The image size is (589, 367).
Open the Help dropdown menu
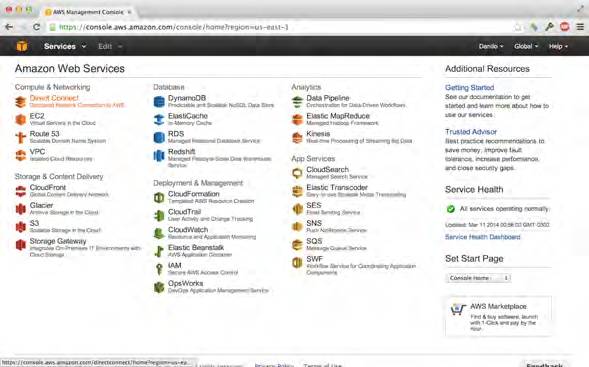coord(558,46)
